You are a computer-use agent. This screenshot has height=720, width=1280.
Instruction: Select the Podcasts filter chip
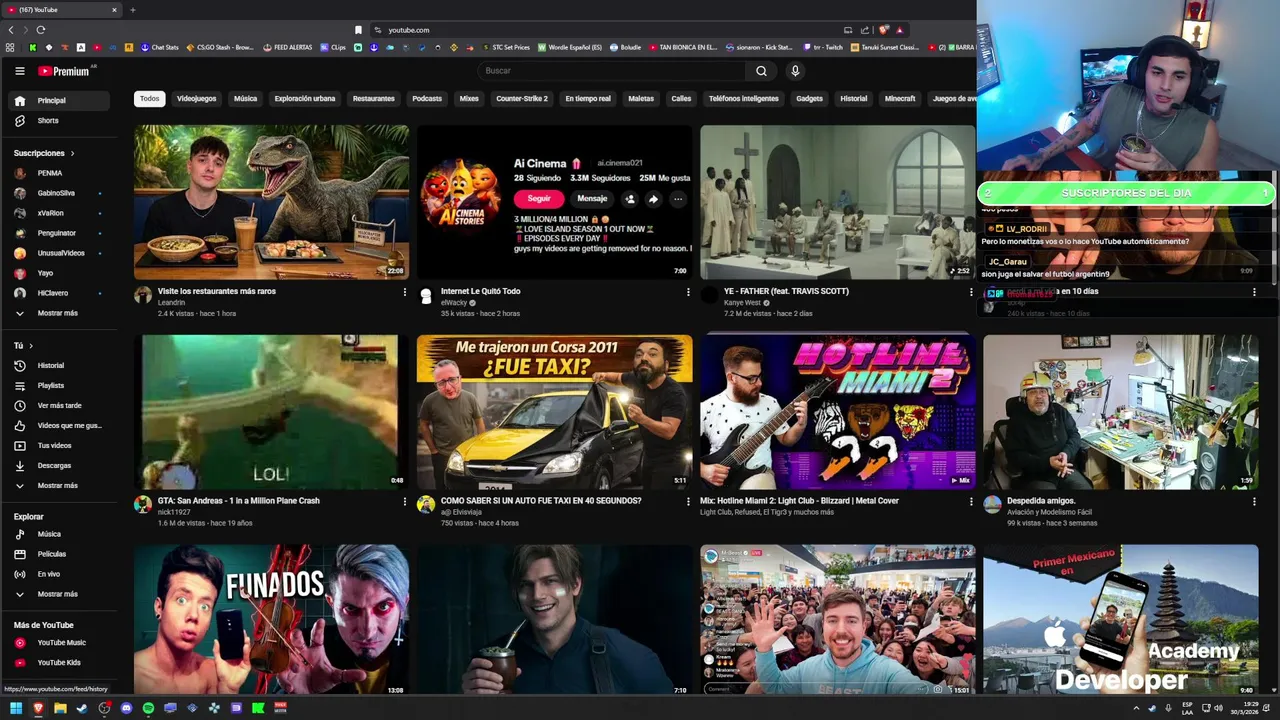(x=427, y=98)
